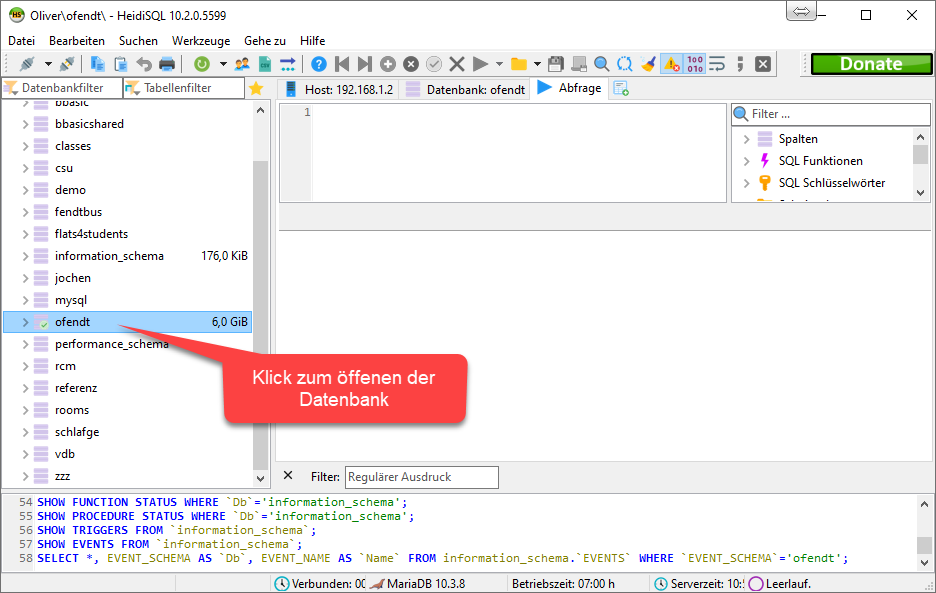Screen dimensions: 936x593
Task: Select the flats4students database
Action: [91, 234]
